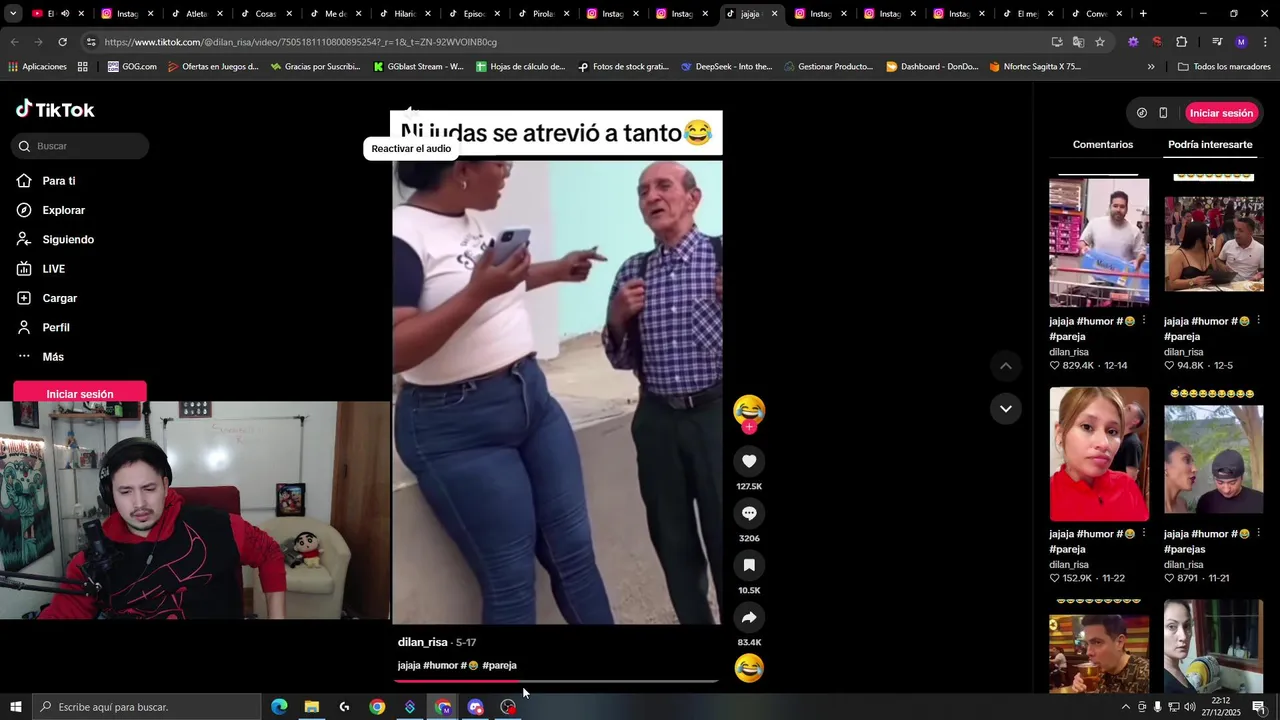Open the spinning sound disc below the share count

(x=749, y=668)
